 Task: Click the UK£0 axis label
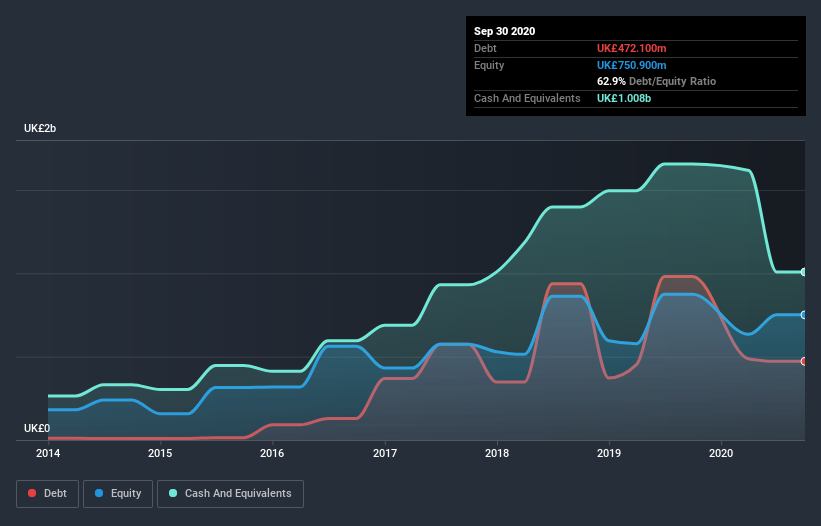[x=37, y=429]
